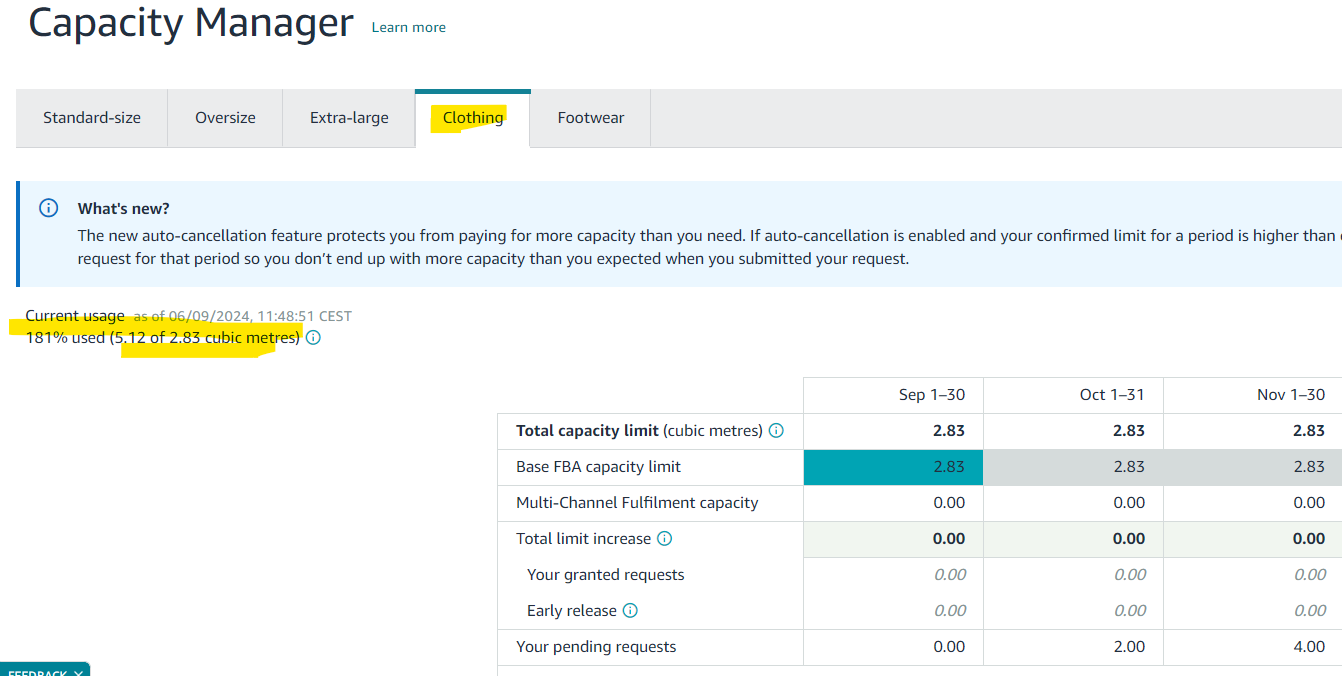Viewport: 1342px width, 676px height.
Task: Click the Sep 1–30 column header
Action: click(893, 395)
